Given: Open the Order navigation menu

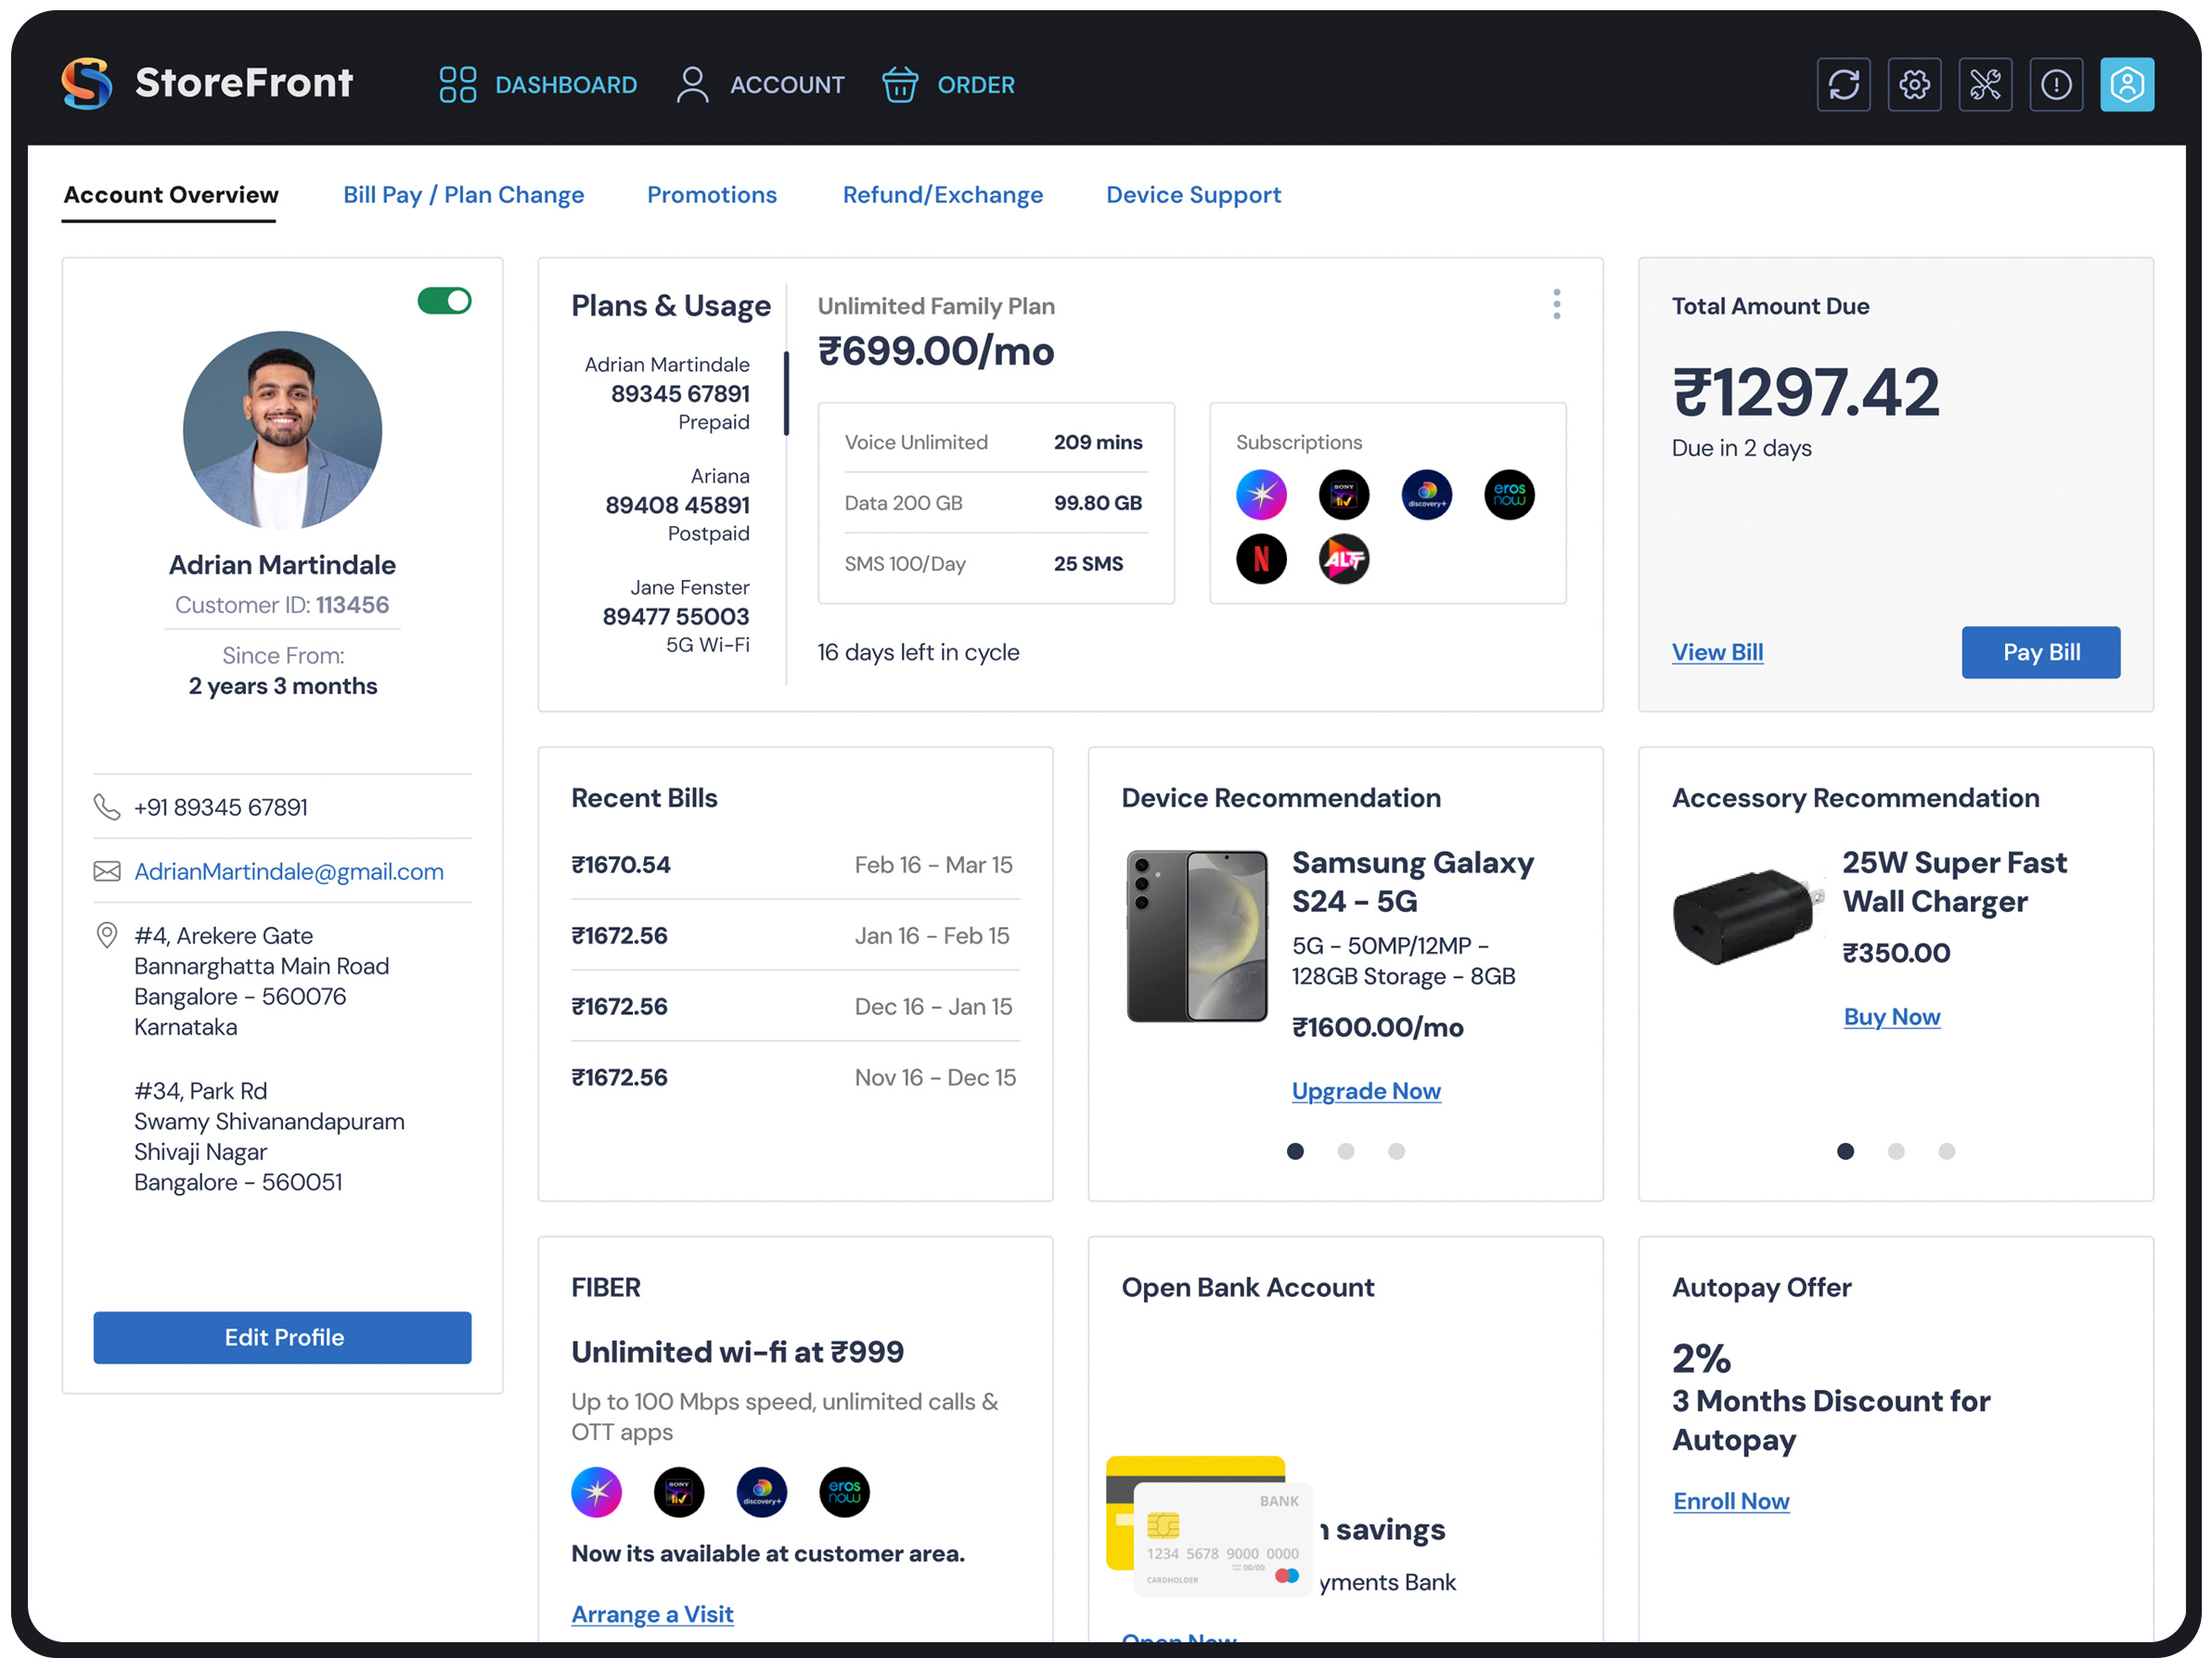Looking at the screenshot, I should click(947, 85).
